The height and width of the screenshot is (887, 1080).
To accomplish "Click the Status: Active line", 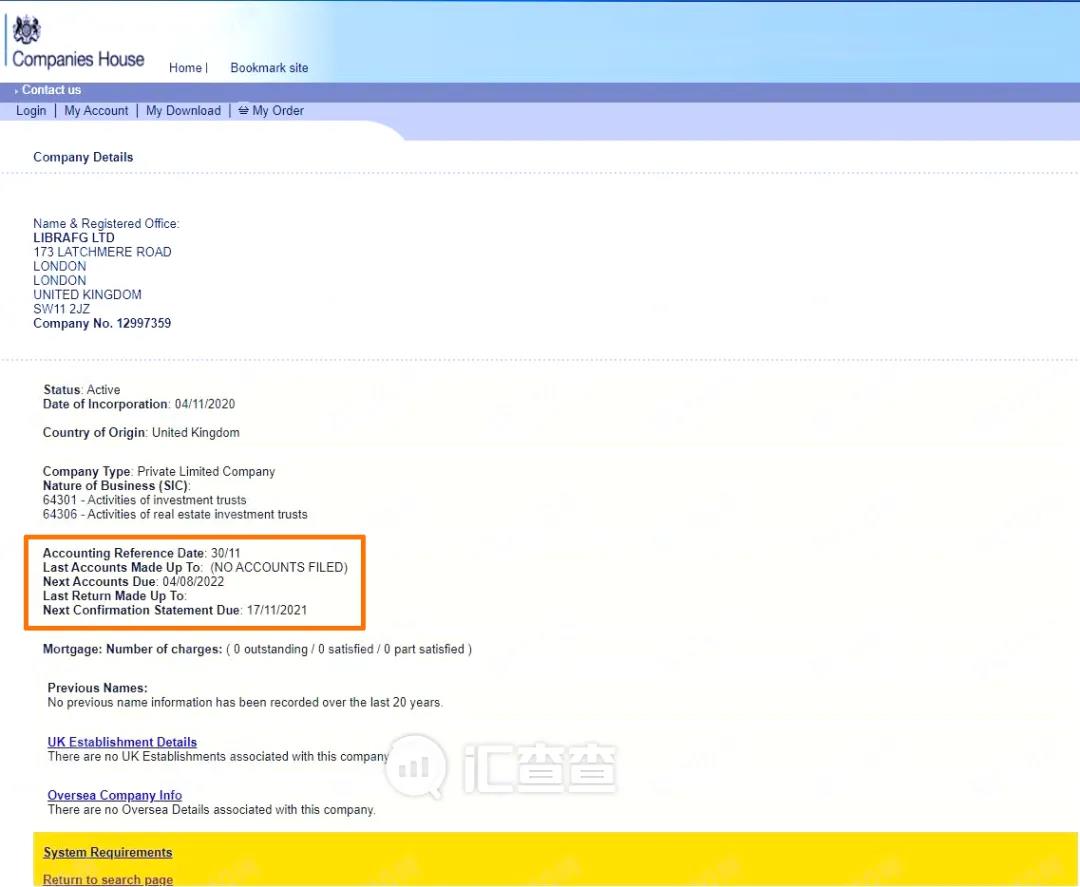I will (x=81, y=390).
